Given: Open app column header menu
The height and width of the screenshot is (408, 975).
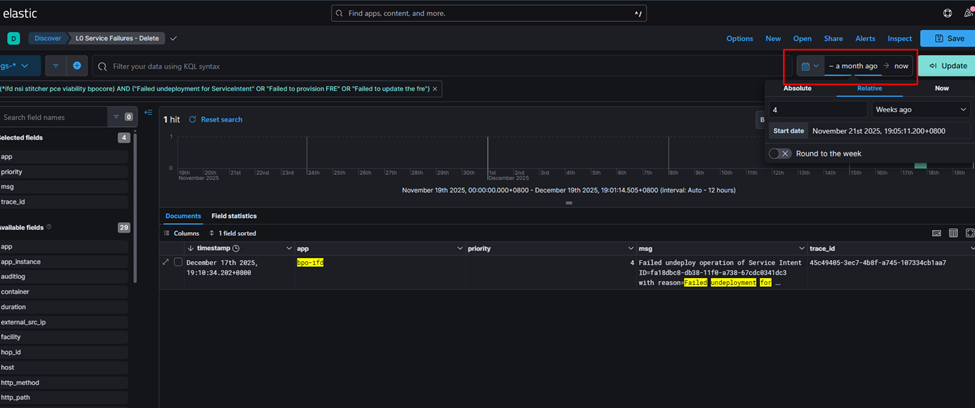Looking at the screenshot, I should 460,248.
